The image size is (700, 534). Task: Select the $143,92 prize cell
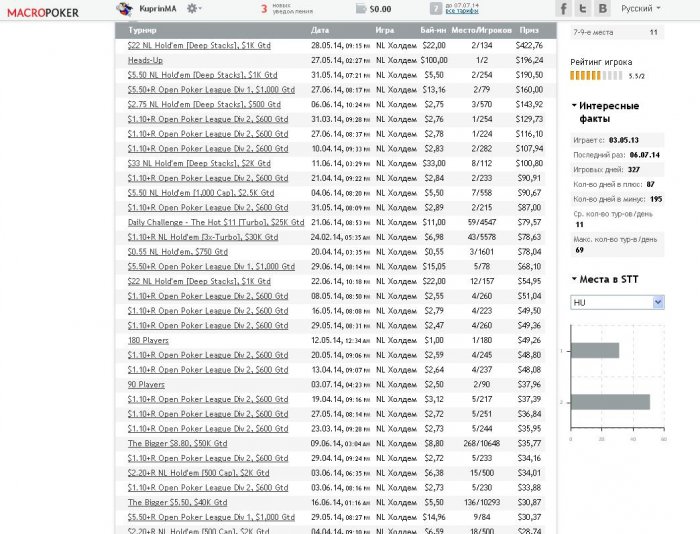[x=529, y=104]
